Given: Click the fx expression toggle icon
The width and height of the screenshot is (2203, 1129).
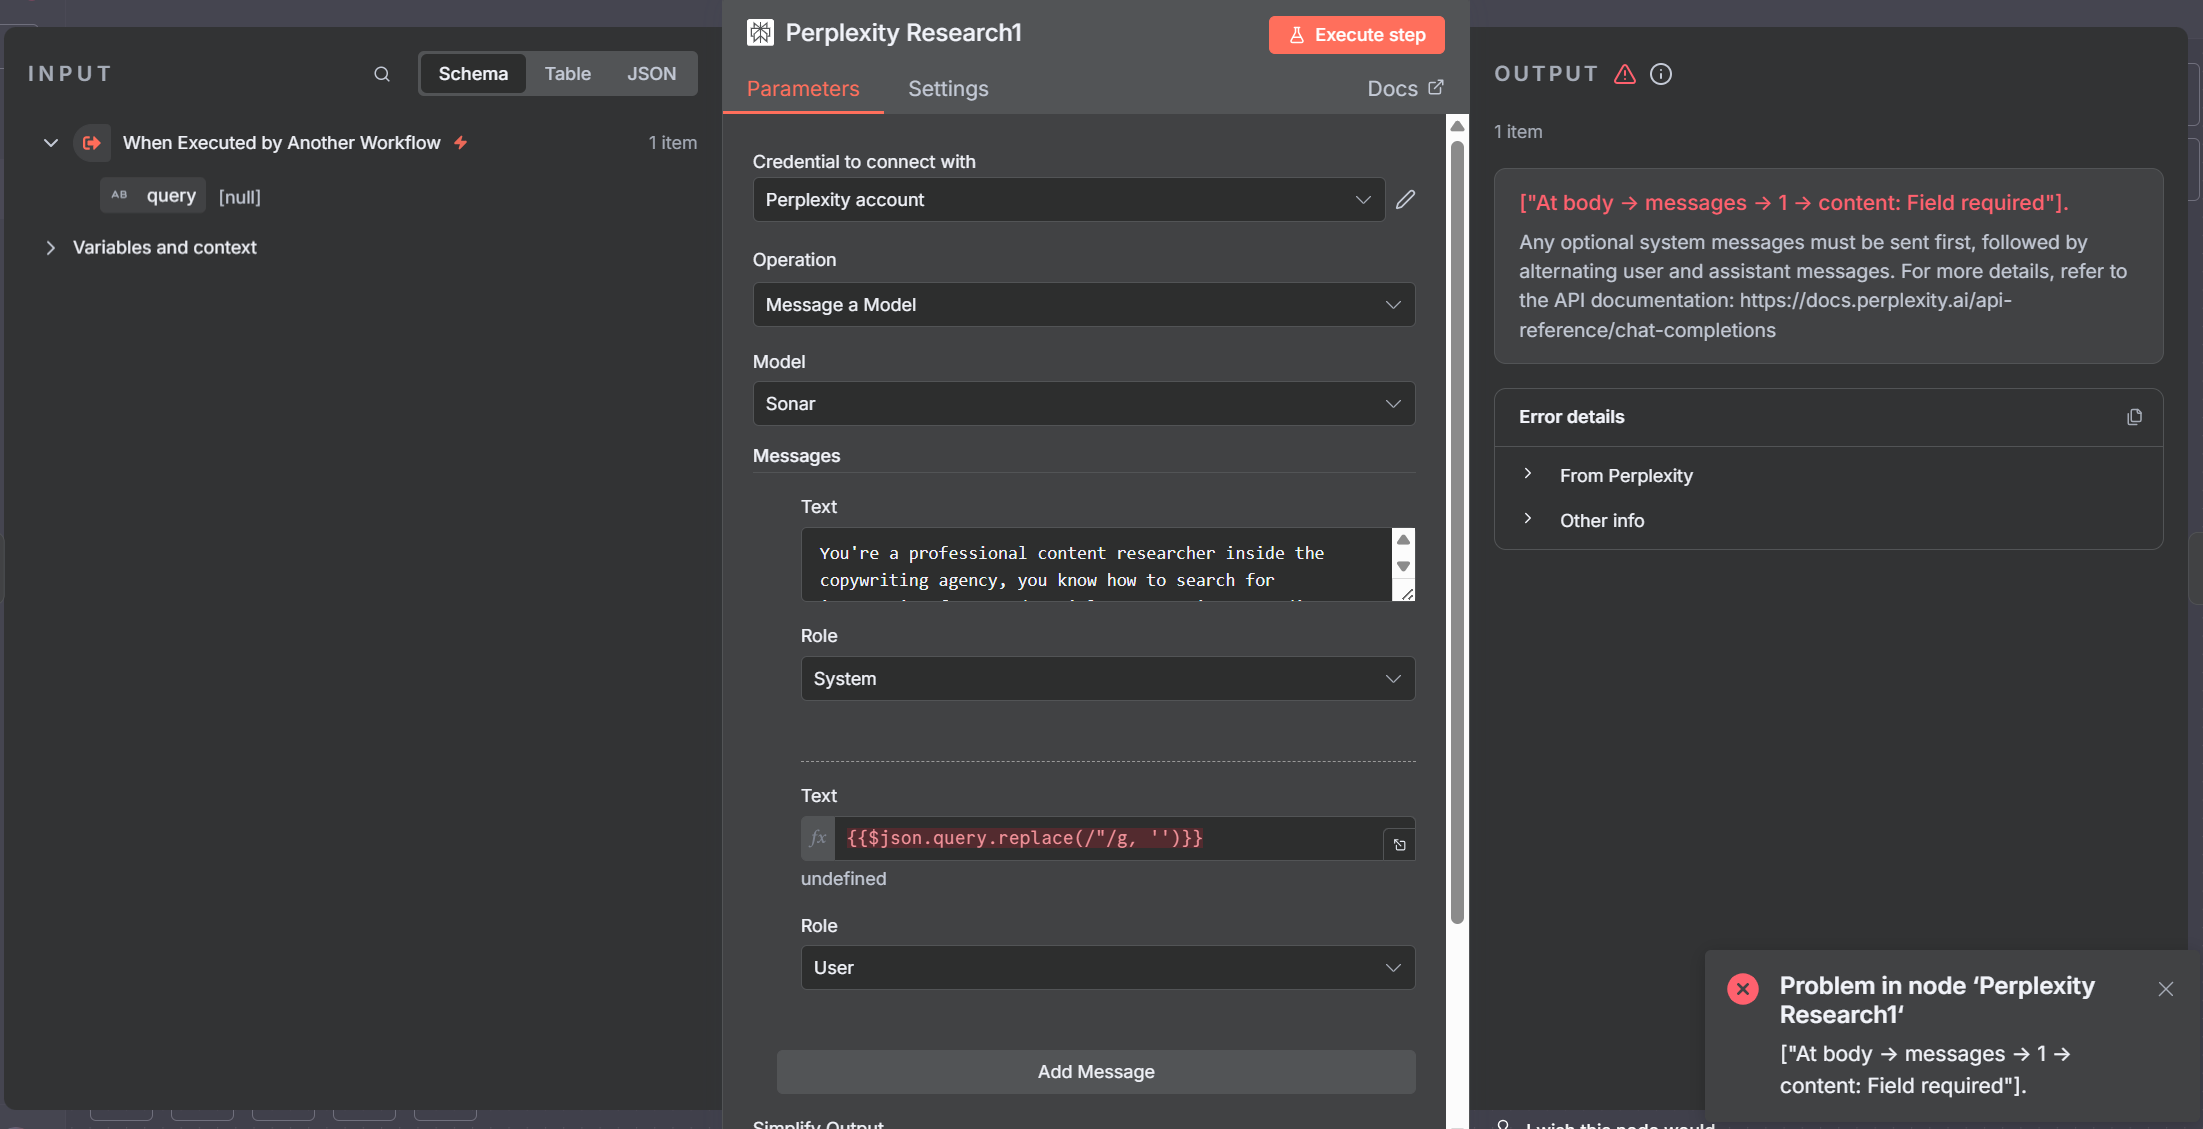Looking at the screenshot, I should click(x=818, y=839).
